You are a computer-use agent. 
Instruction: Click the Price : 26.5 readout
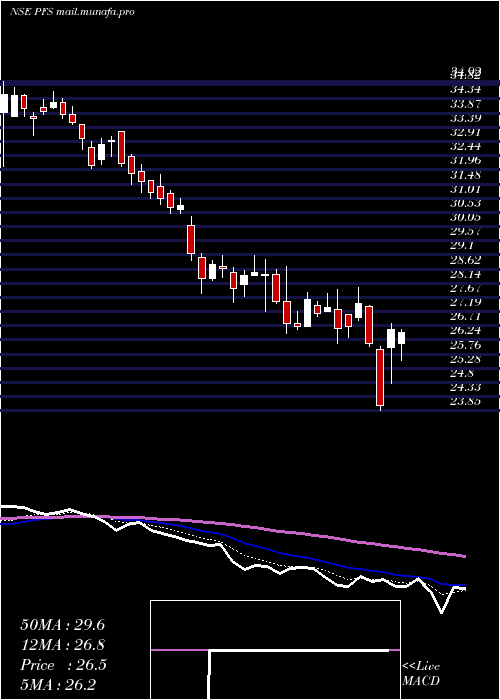(x=63, y=665)
